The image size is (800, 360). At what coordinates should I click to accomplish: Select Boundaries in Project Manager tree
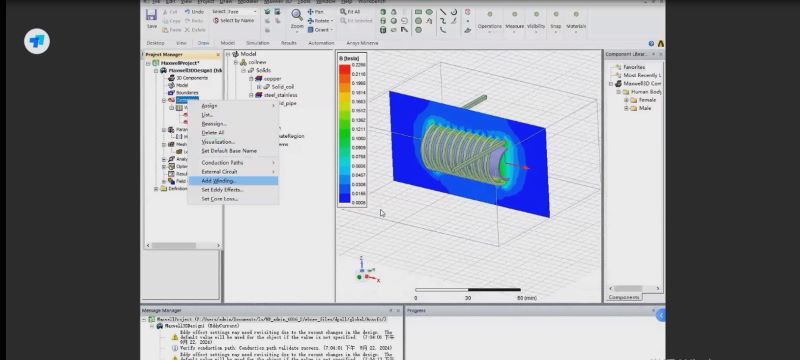pyautogui.click(x=187, y=92)
